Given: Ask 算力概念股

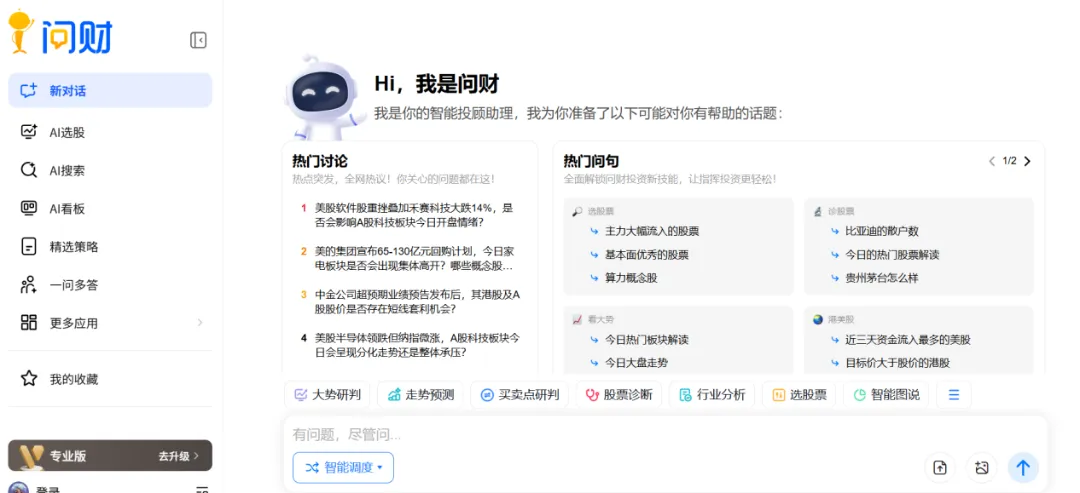Looking at the screenshot, I should [x=631, y=278].
